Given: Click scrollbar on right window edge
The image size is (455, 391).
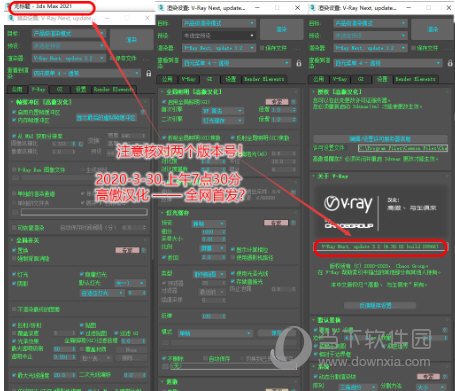Looking at the screenshot, I should click(x=454, y=117).
